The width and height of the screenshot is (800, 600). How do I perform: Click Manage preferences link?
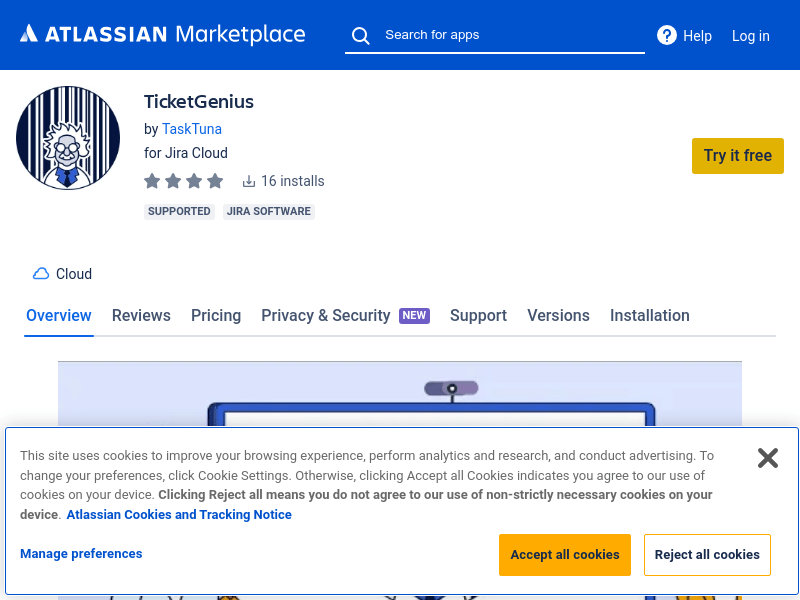(x=81, y=554)
